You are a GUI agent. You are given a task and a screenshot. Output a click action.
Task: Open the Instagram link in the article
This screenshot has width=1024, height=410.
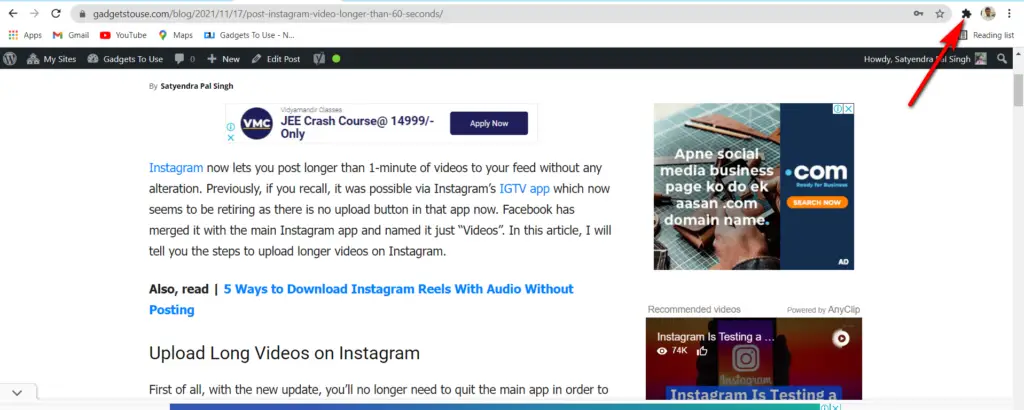tap(176, 168)
